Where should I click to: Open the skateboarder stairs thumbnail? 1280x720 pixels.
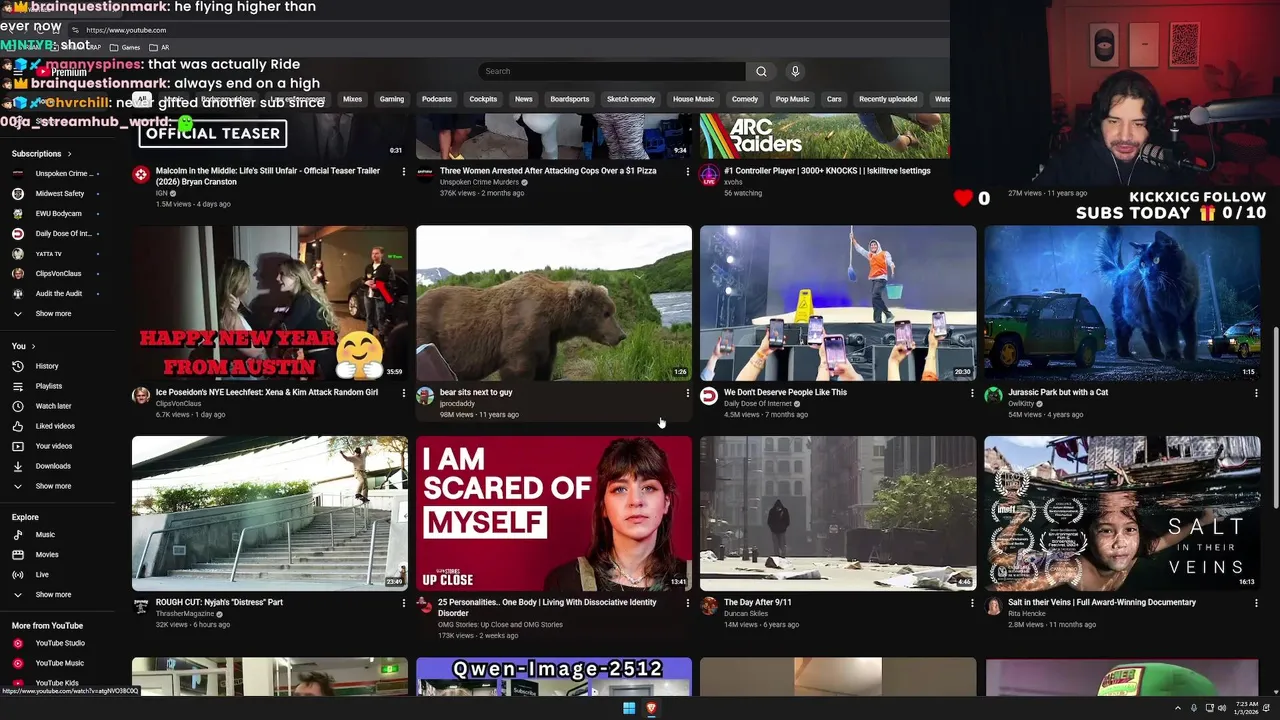[270, 513]
